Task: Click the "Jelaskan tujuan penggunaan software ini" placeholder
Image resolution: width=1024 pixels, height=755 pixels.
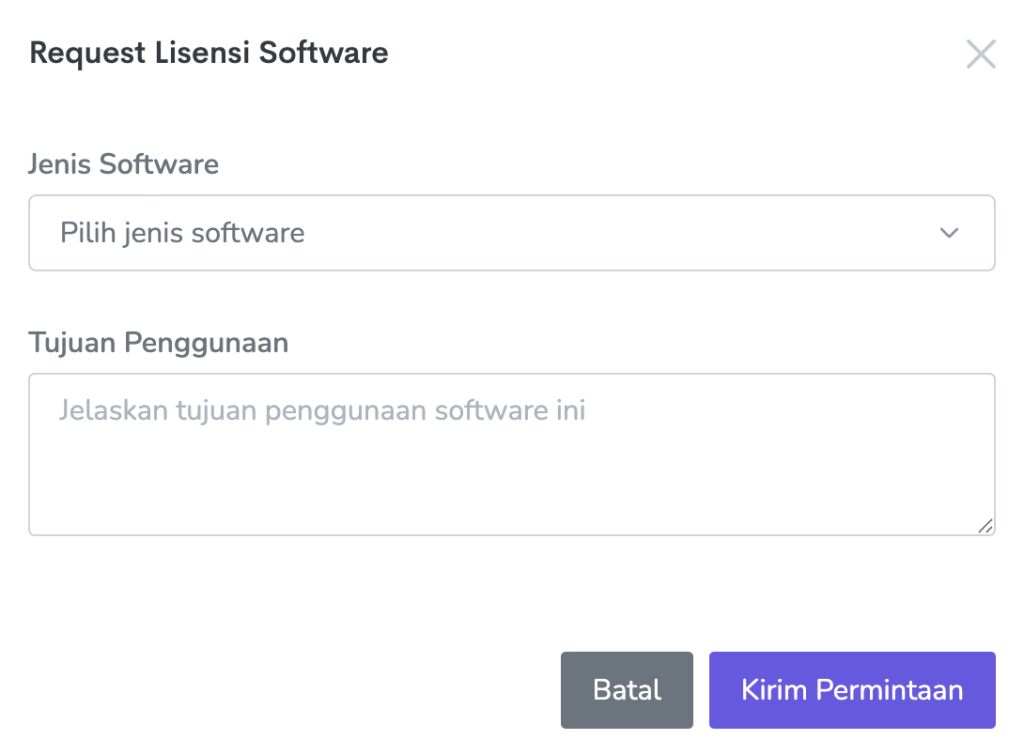Action: pyautogui.click(x=321, y=411)
